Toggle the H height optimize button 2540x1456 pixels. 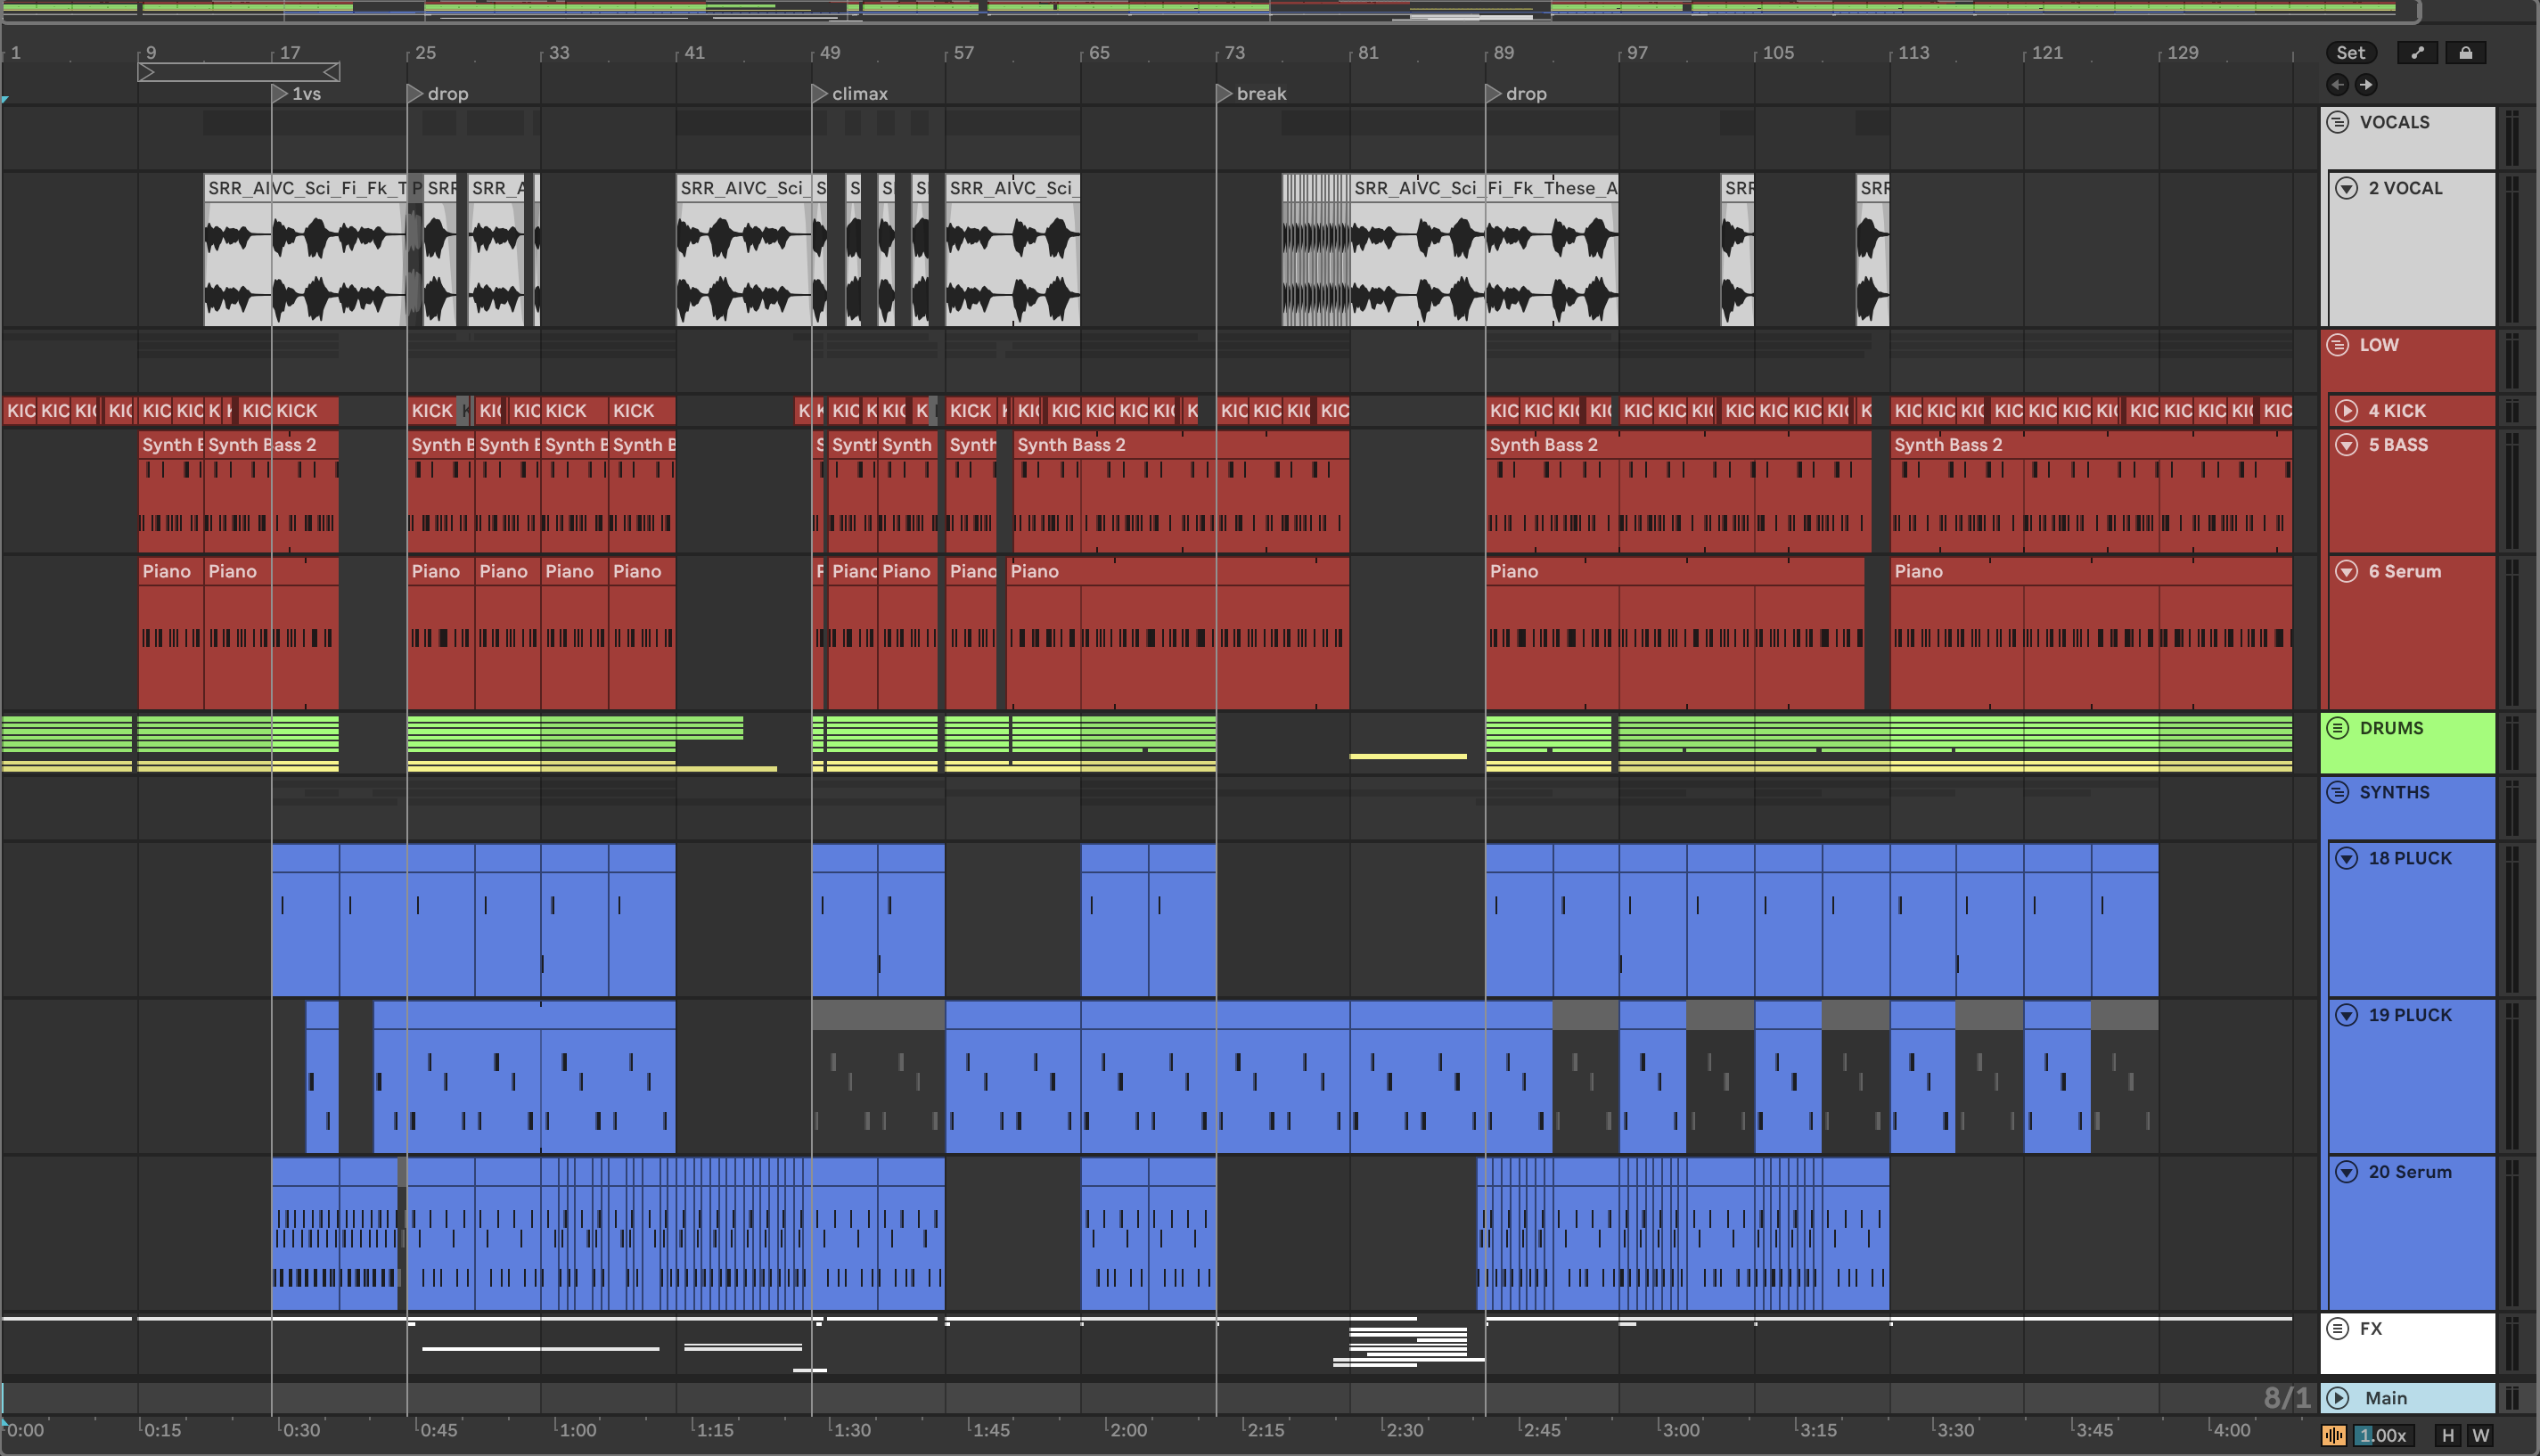(2447, 1435)
